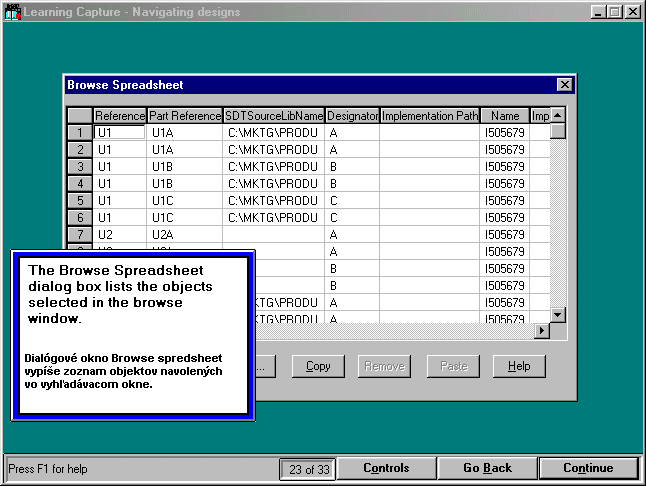
Task: Select row 1 header in the spreadsheet
Action: pyautogui.click(x=79, y=132)
